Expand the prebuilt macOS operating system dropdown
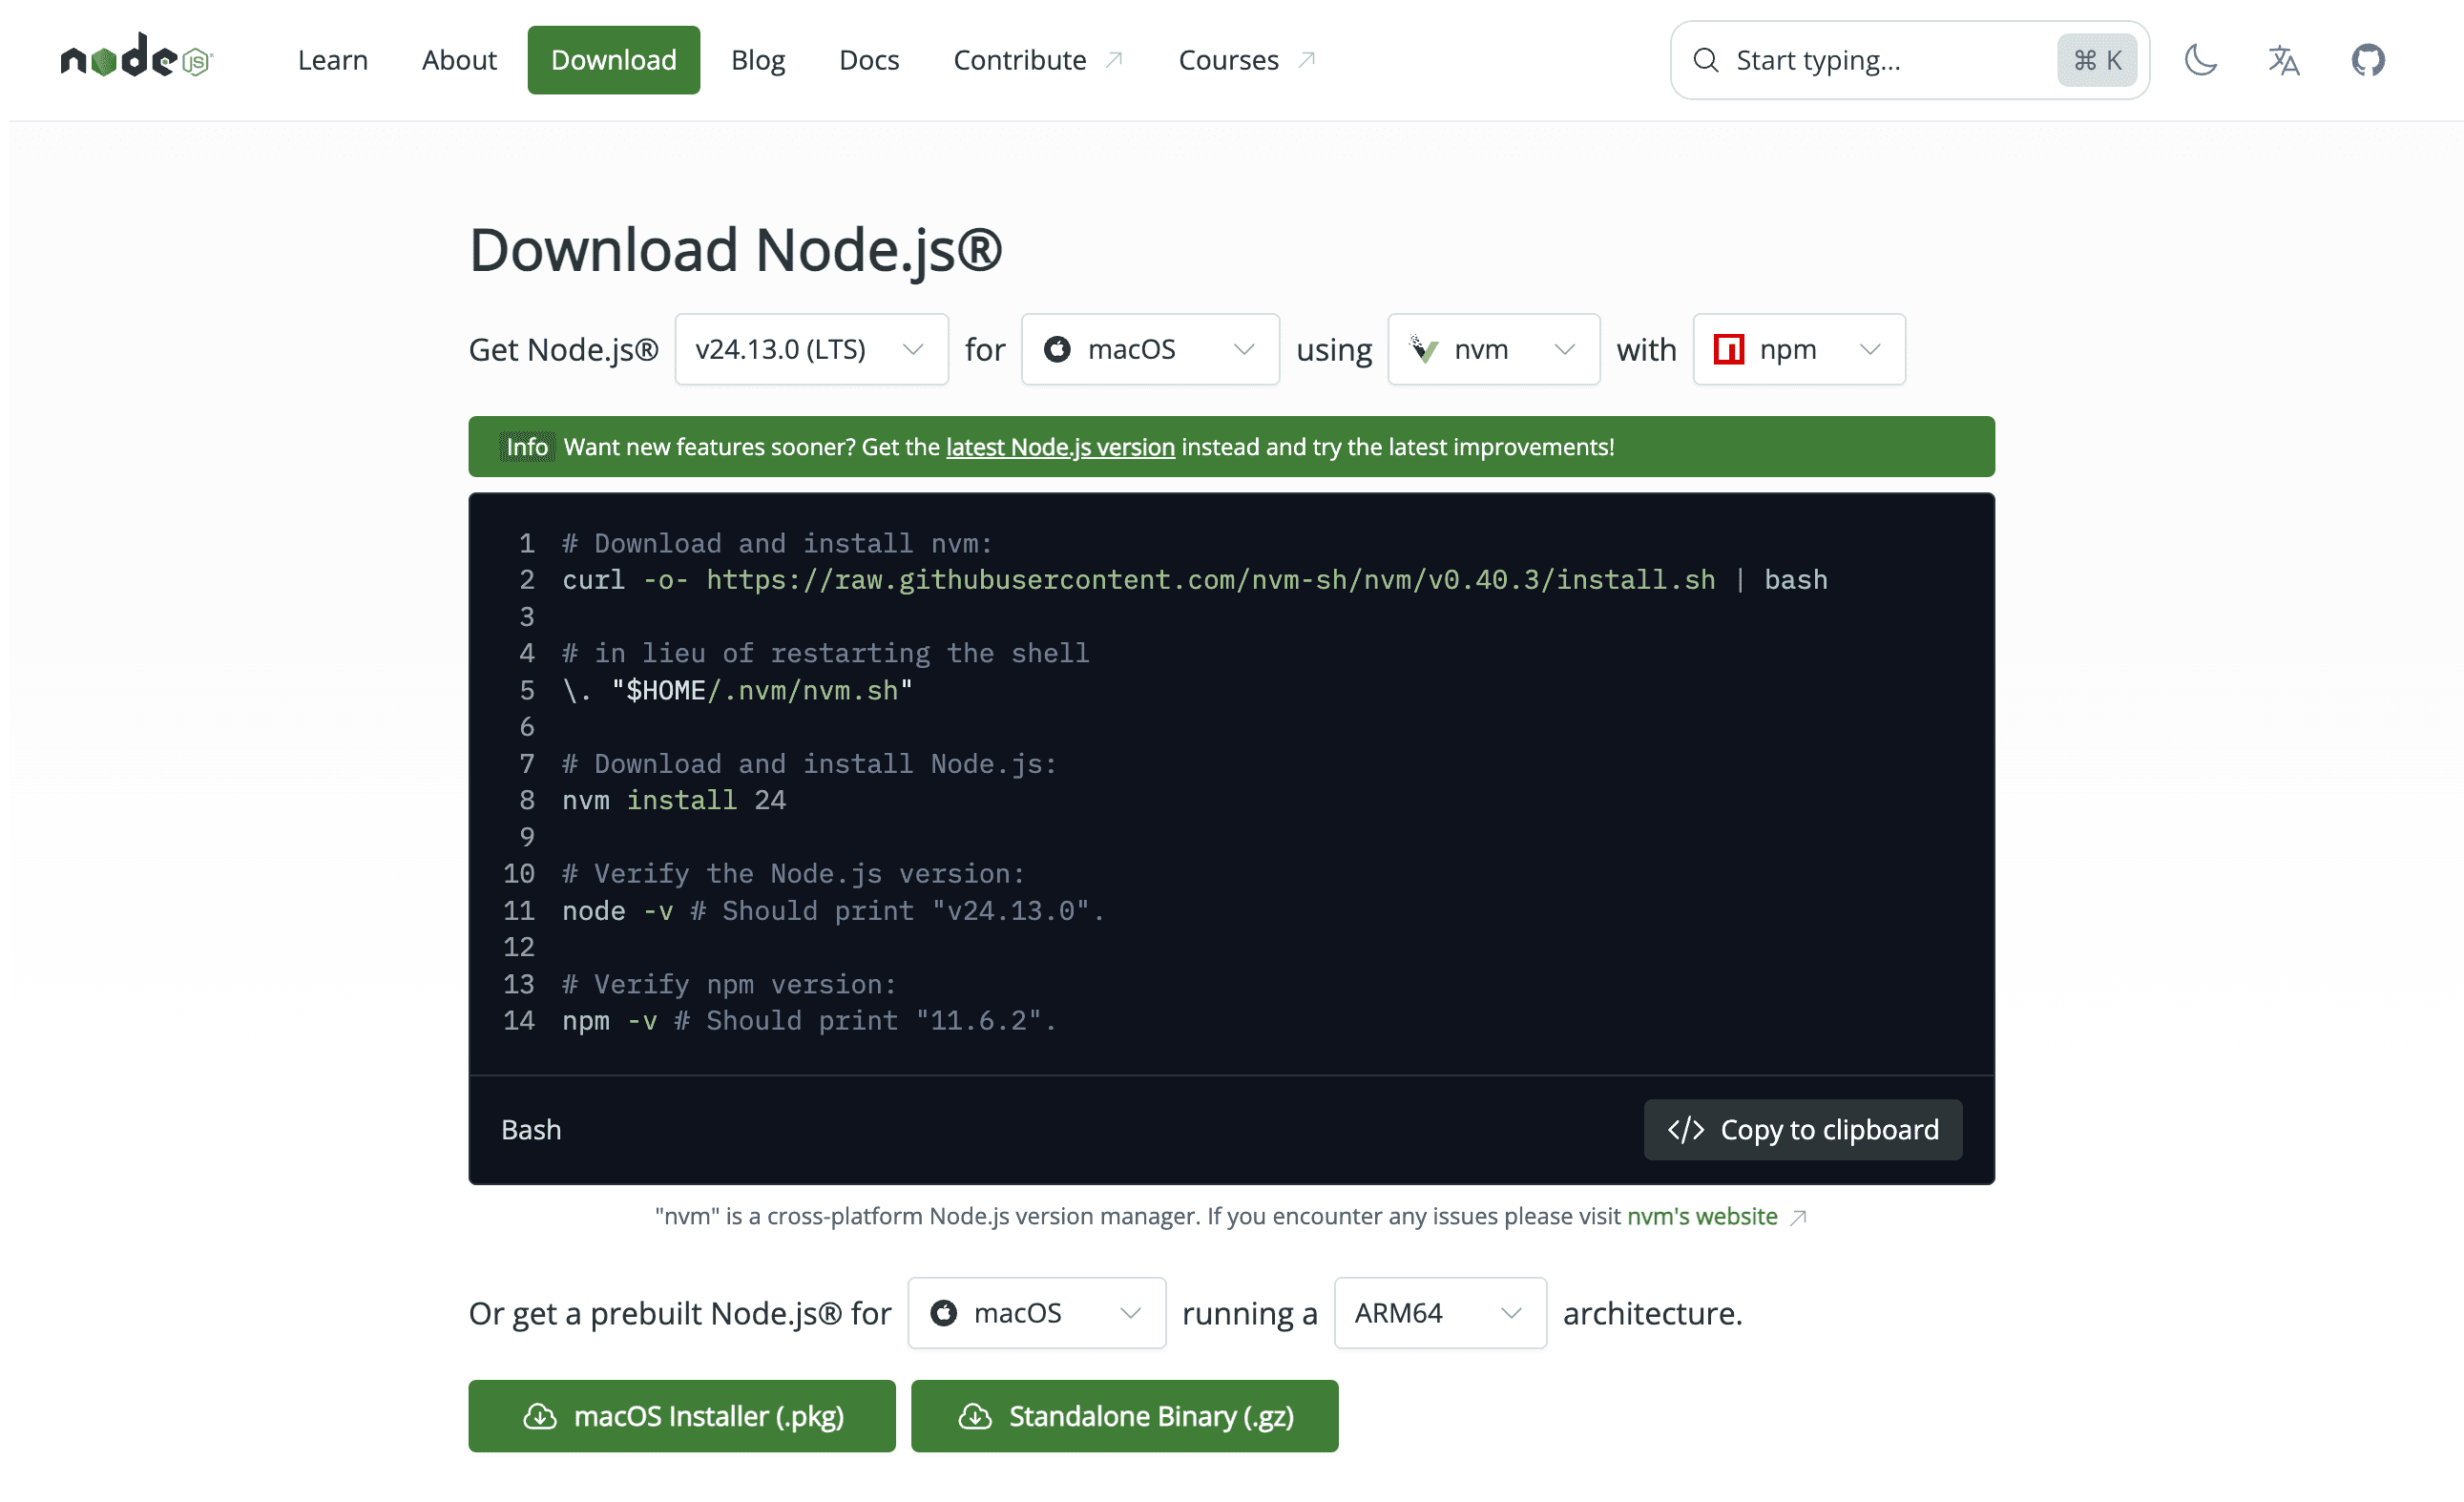The image size is (2464, 1502). (1036, 1313)
